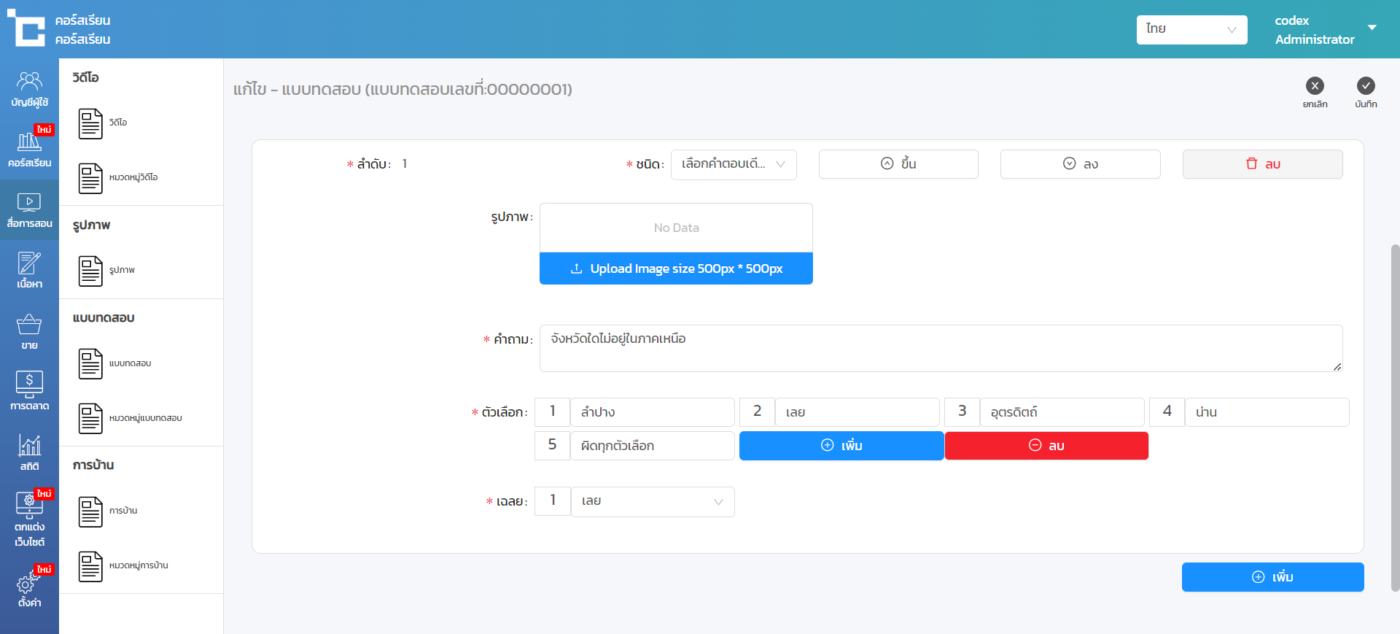Image resolution: width=1400 pixels, height=634 pixels.
Task: Open the codex Administrator account menu
Action: click(1325, 30)
